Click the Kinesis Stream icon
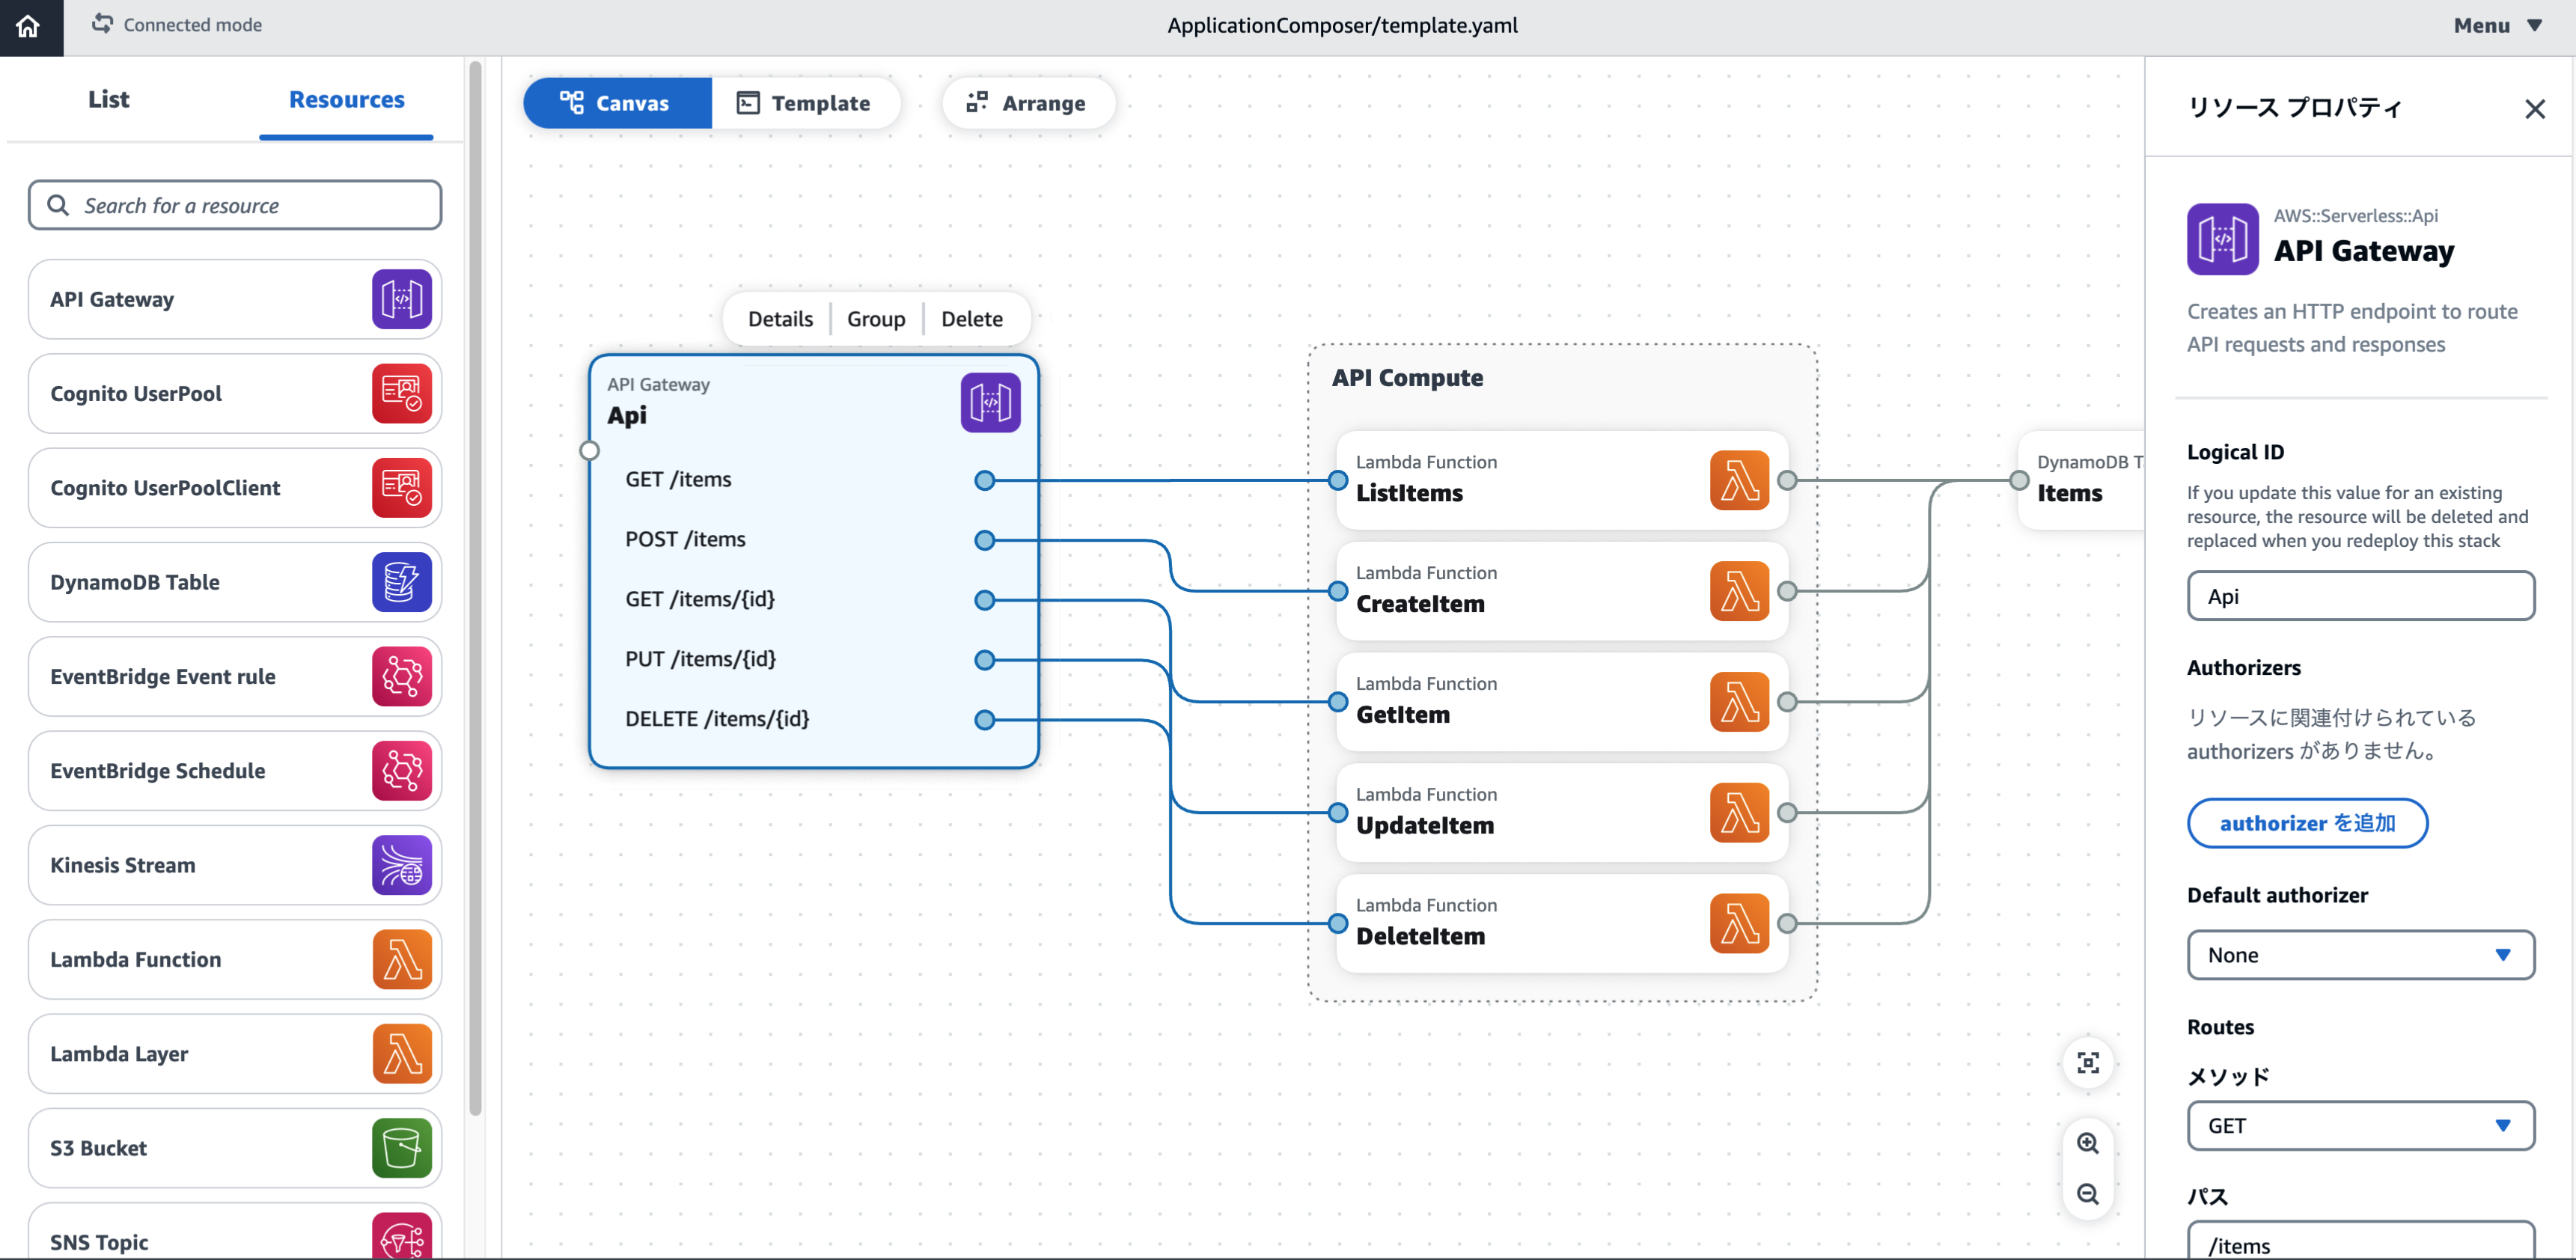The image size is (2576, 1260). [401, 865]
